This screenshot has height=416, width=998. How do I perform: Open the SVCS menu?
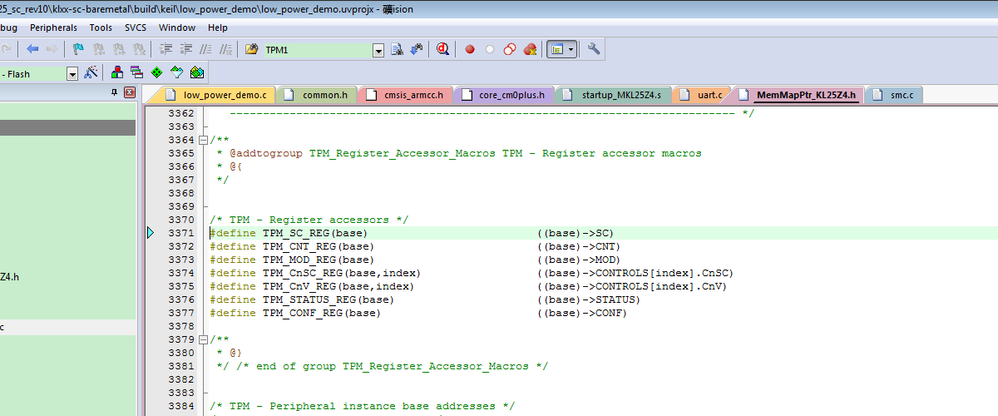(x=136, y=27)
